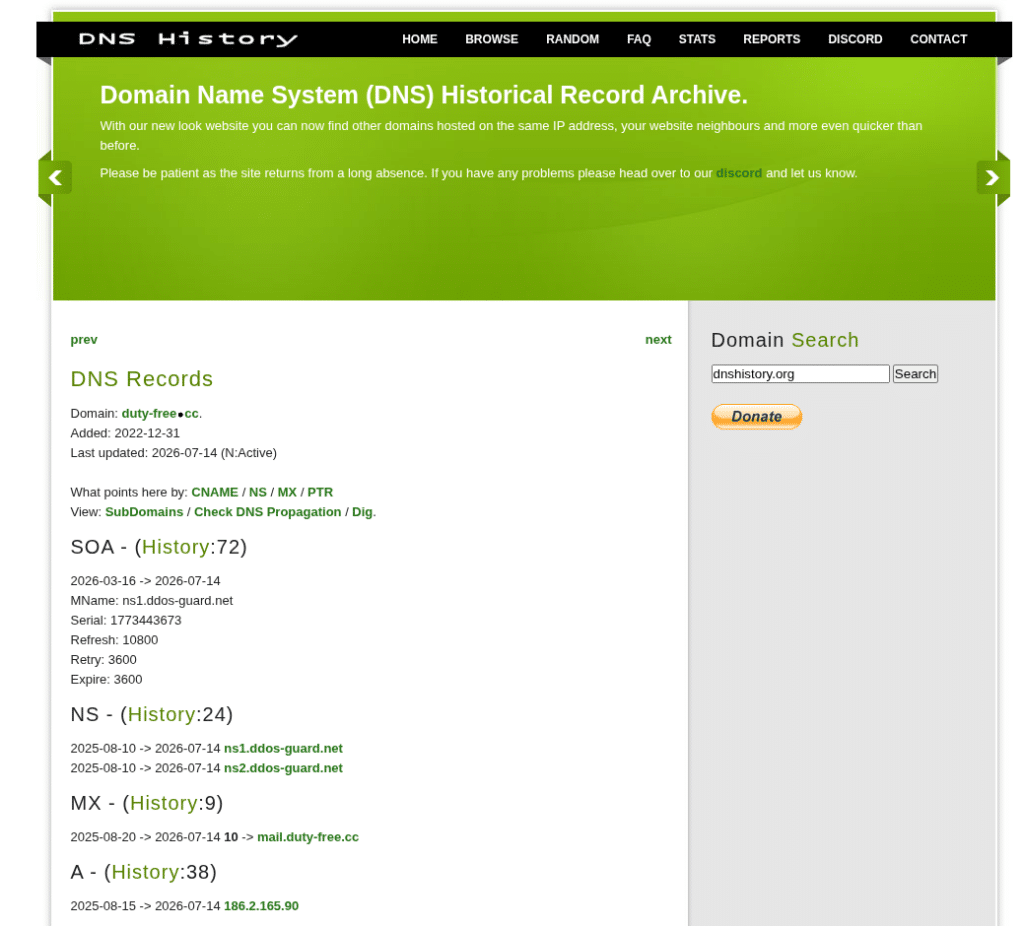
Task: Open the DISCORD nav link
Action: point(855,39)
